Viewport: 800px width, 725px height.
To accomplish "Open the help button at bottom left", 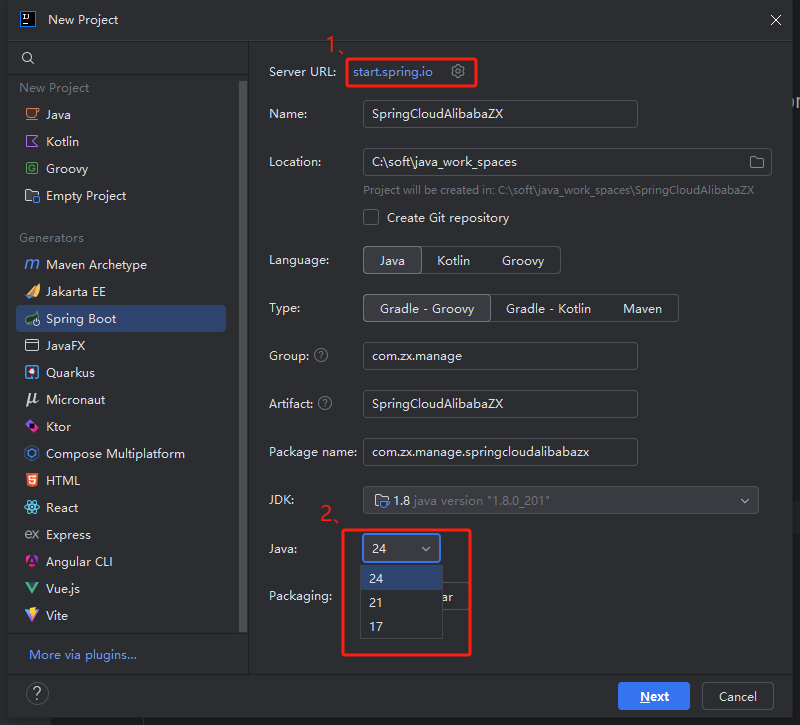I will coord(37,693).
